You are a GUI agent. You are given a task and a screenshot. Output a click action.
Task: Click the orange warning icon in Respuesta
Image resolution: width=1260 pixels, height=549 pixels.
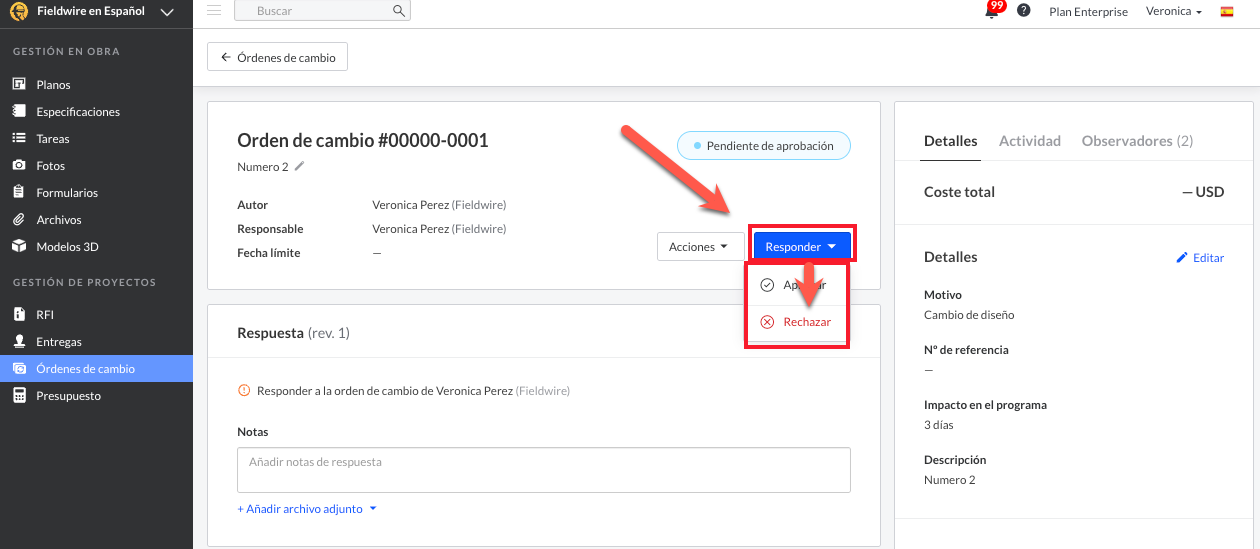[243, 391]
